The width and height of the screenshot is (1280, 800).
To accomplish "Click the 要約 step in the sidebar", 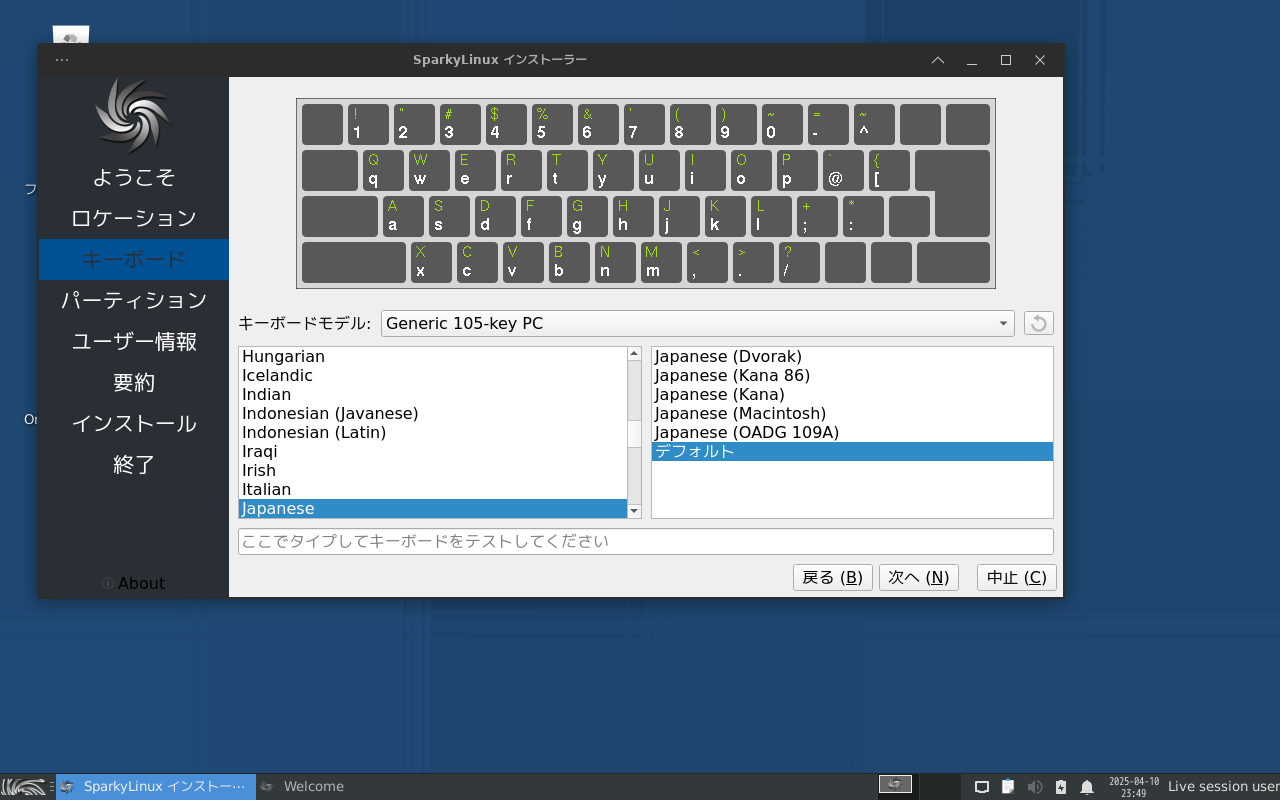I will click(x=133, y=382).
